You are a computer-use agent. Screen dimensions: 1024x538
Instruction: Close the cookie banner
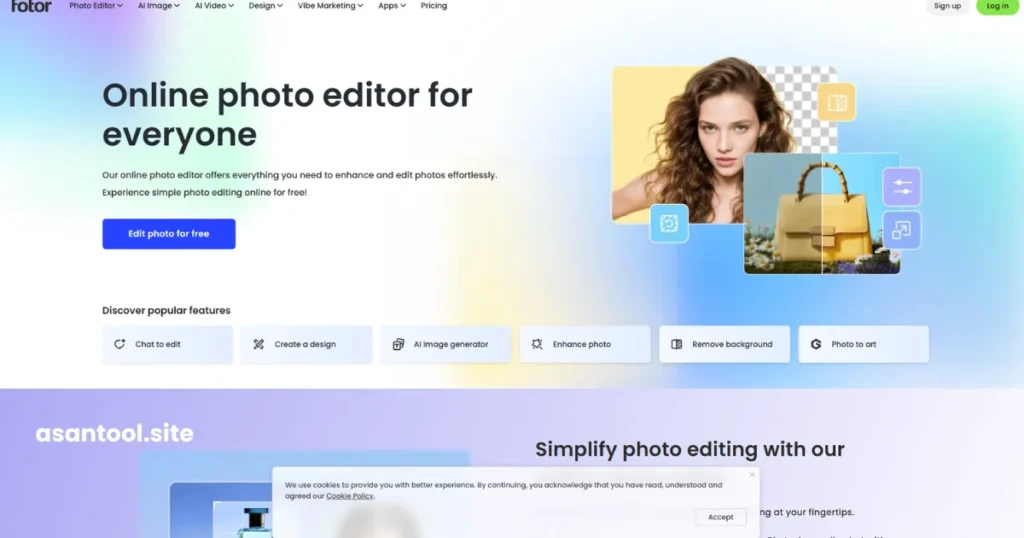[752, 475]
